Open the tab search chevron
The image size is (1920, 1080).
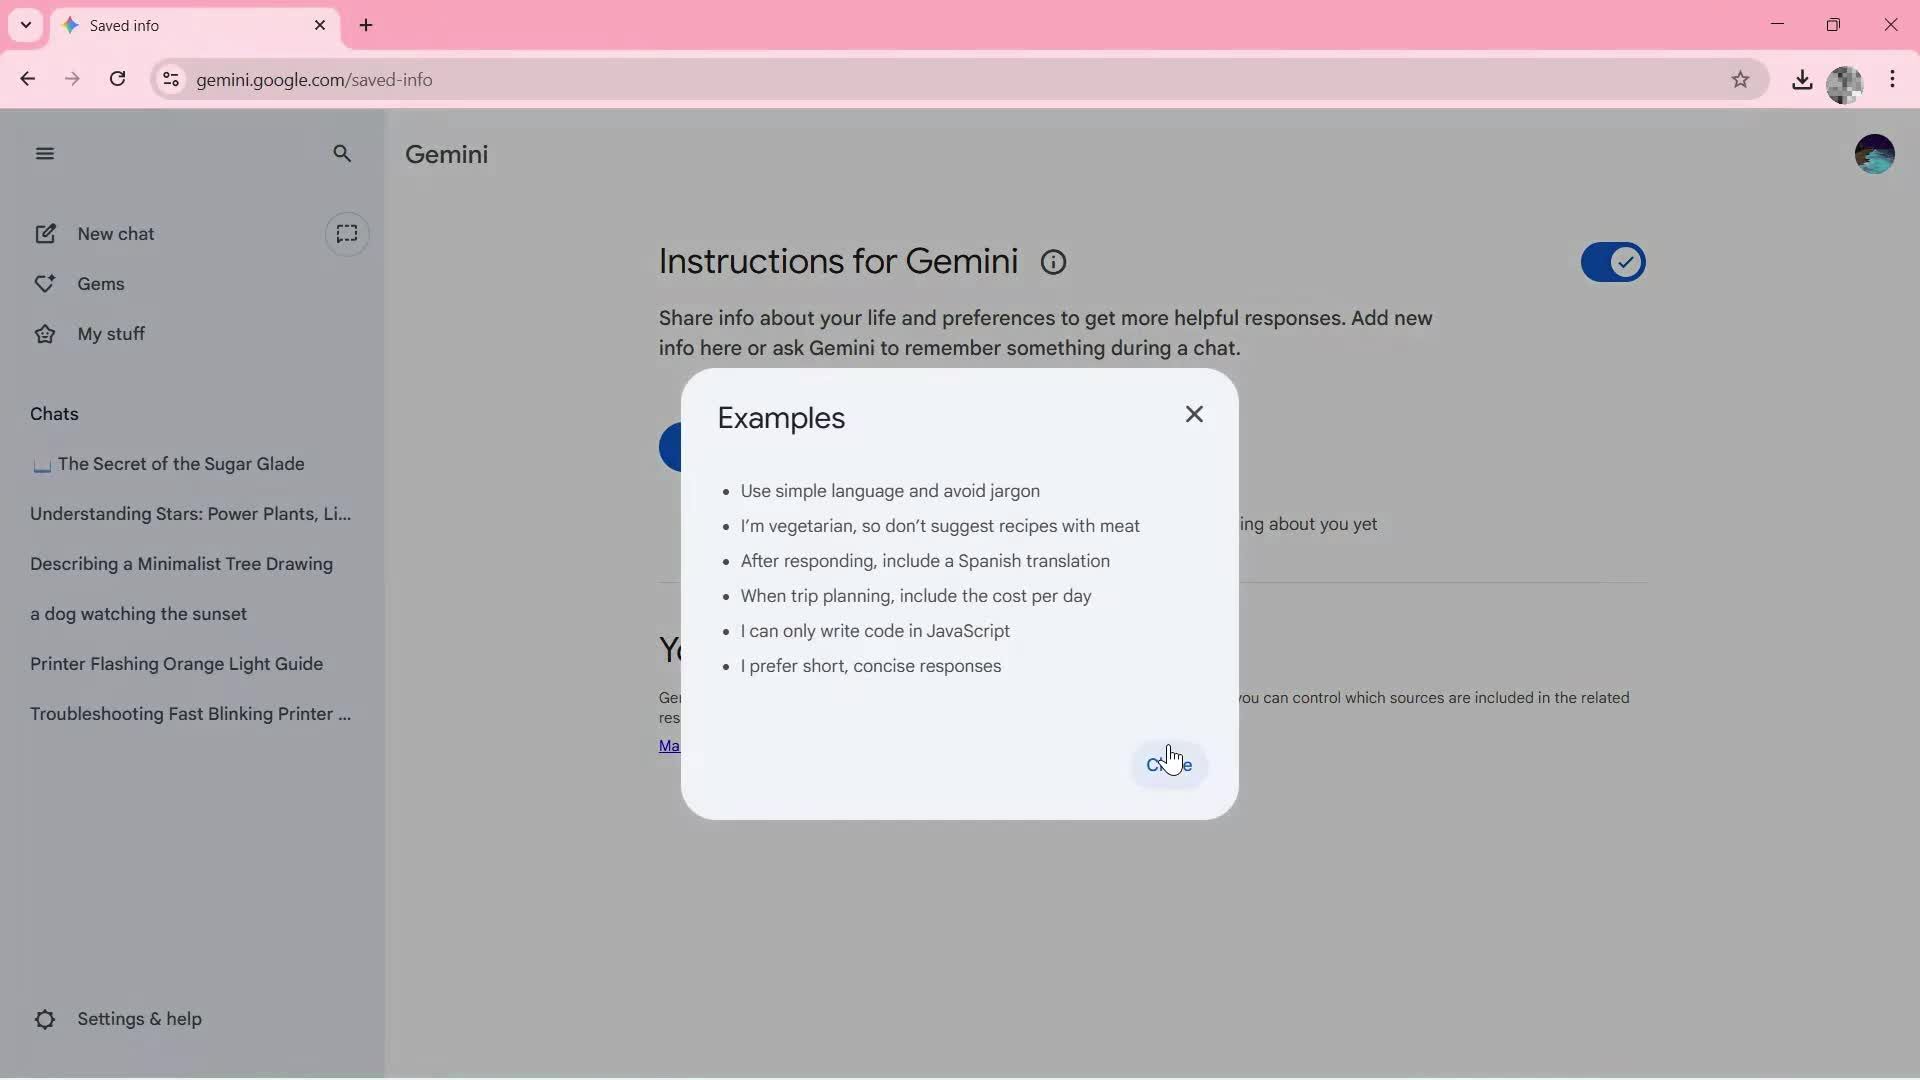point(25,25)
